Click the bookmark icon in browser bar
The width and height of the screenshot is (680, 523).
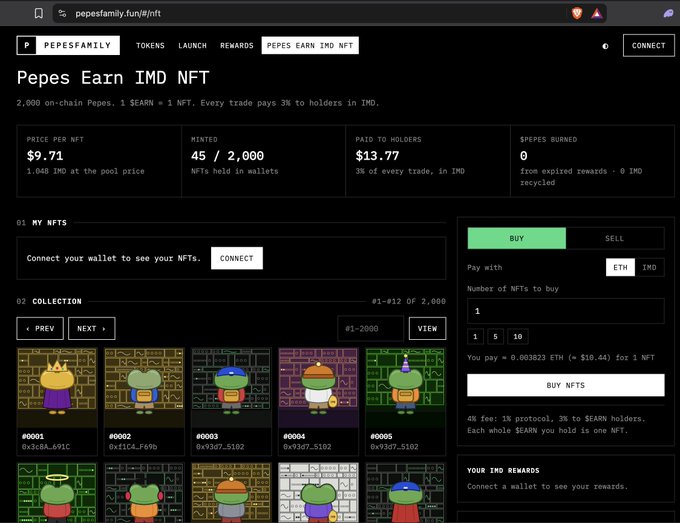tap(39, 13)
